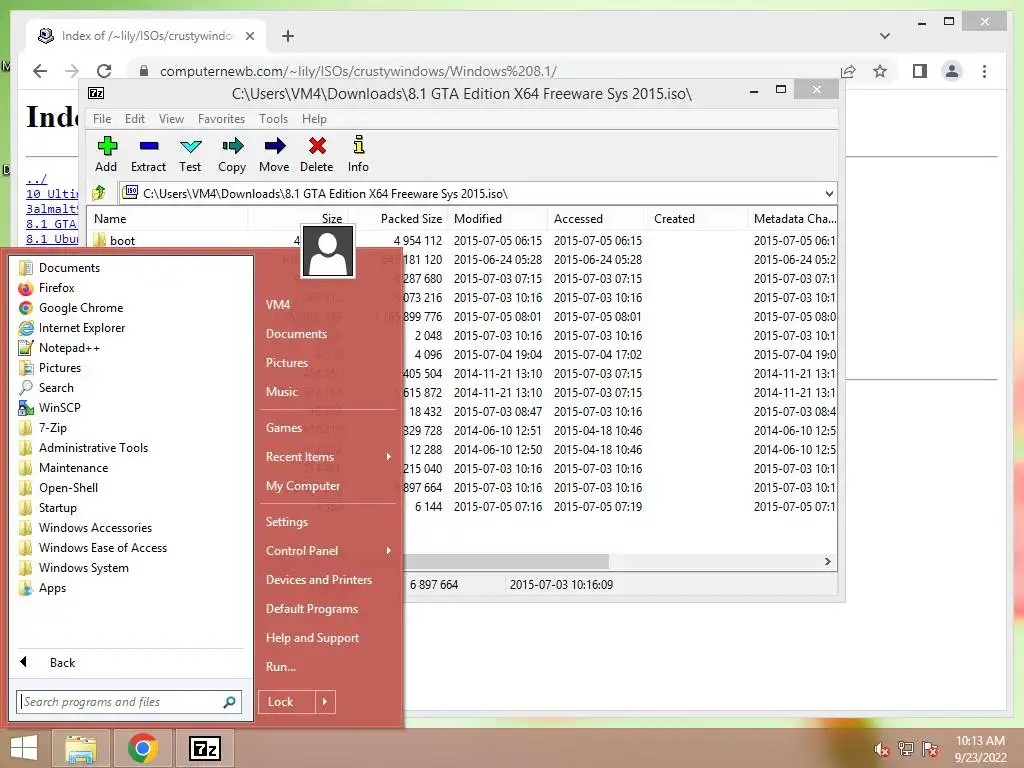Open My Computer from the start menu
Image resolution: width=1024 pixels, height=768 pixels.
pyautogui.click(x=302, y=486)
